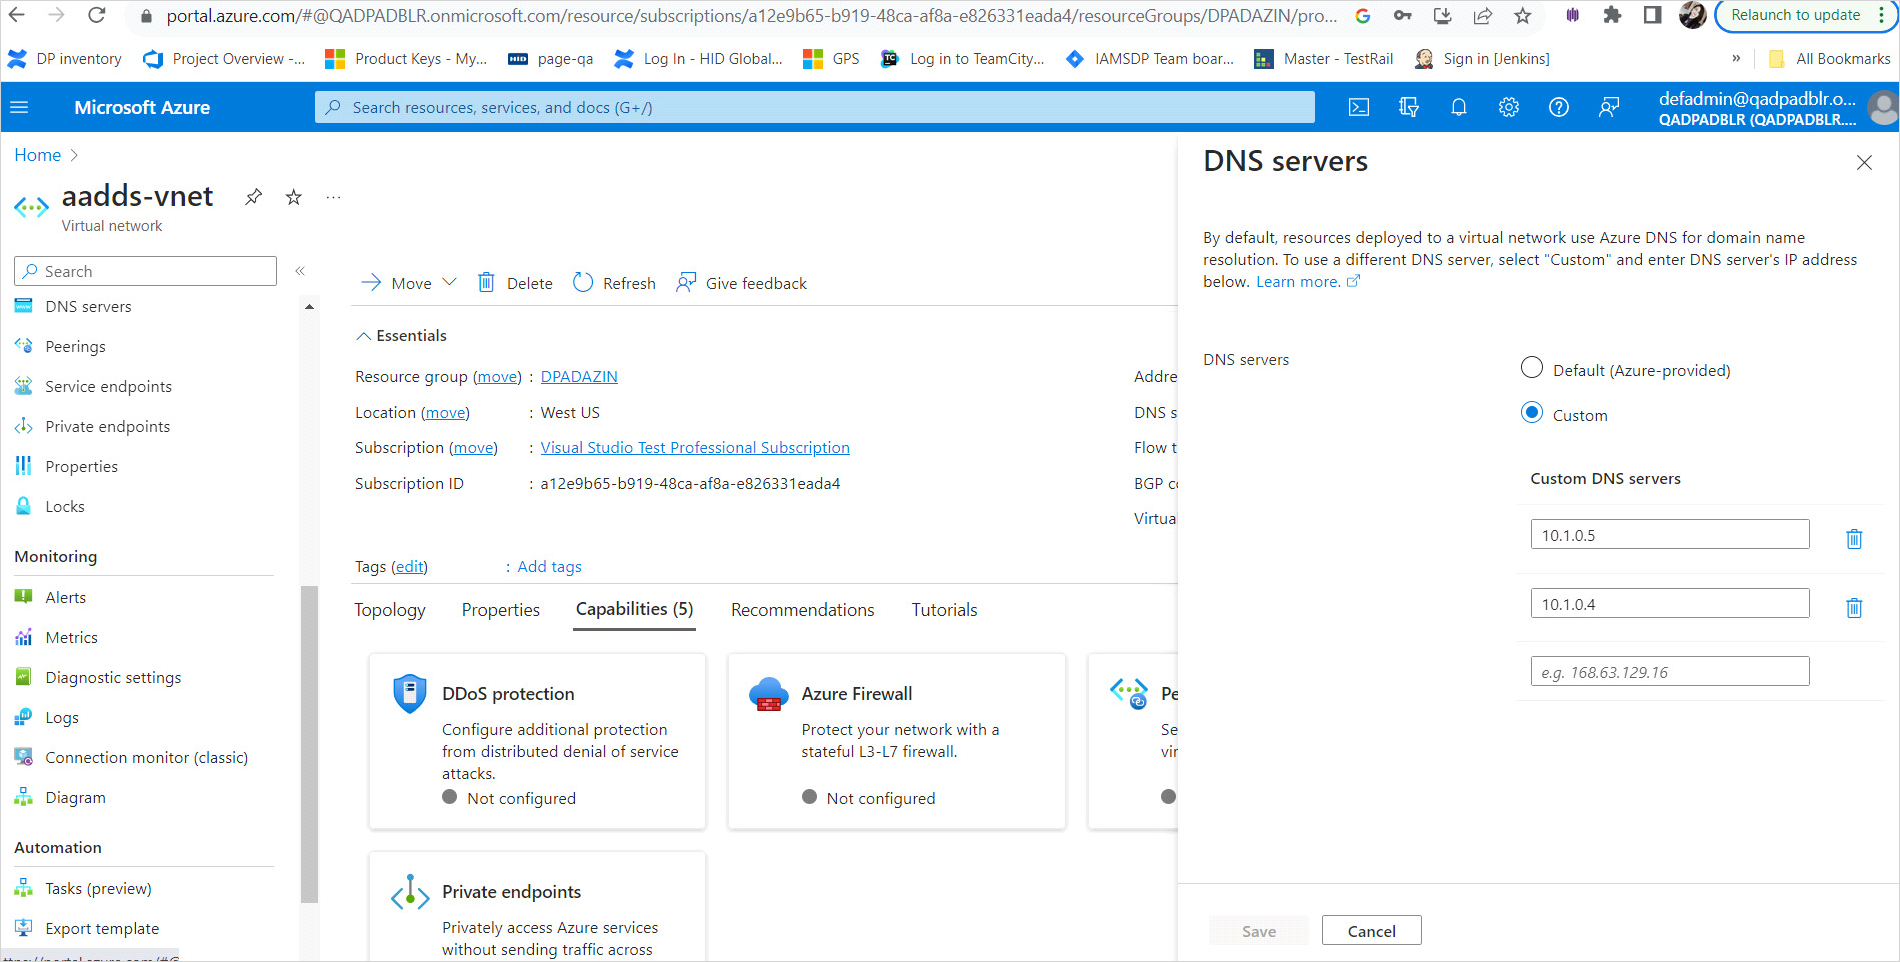
Task: Collapse the Essentials section
Action: [x=364, y=336]
